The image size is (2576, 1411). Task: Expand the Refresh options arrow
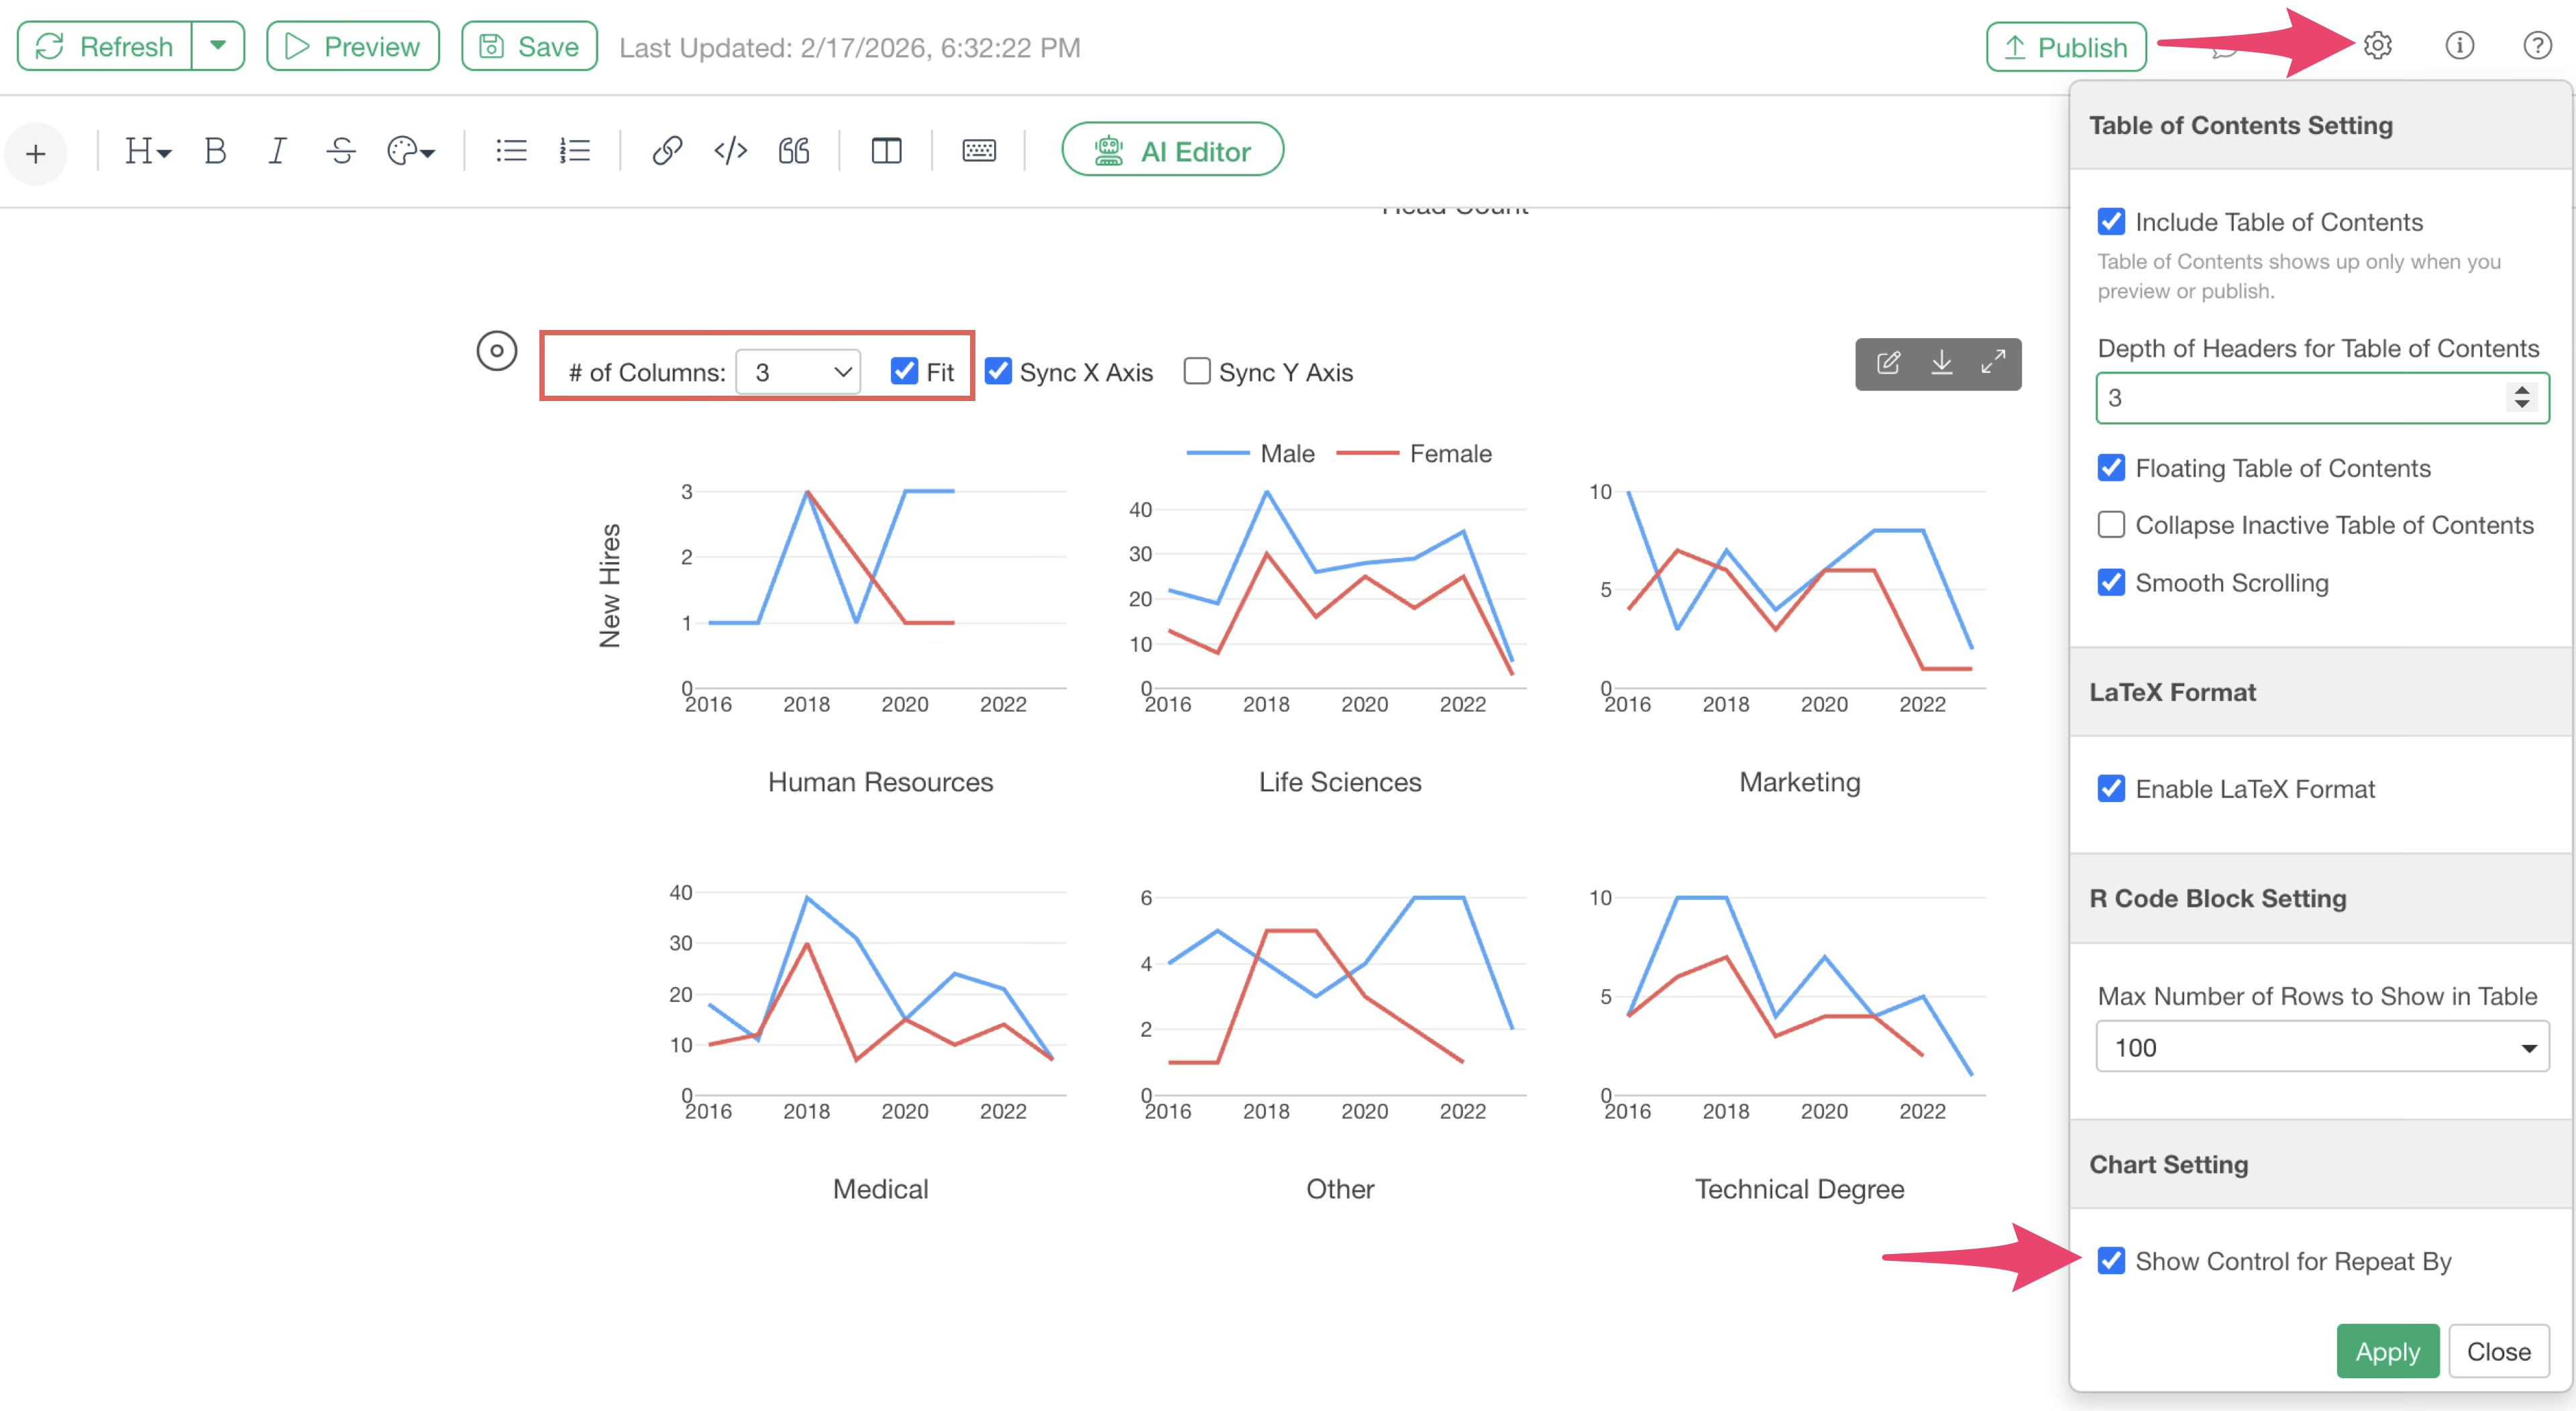[x=218, y=46]
